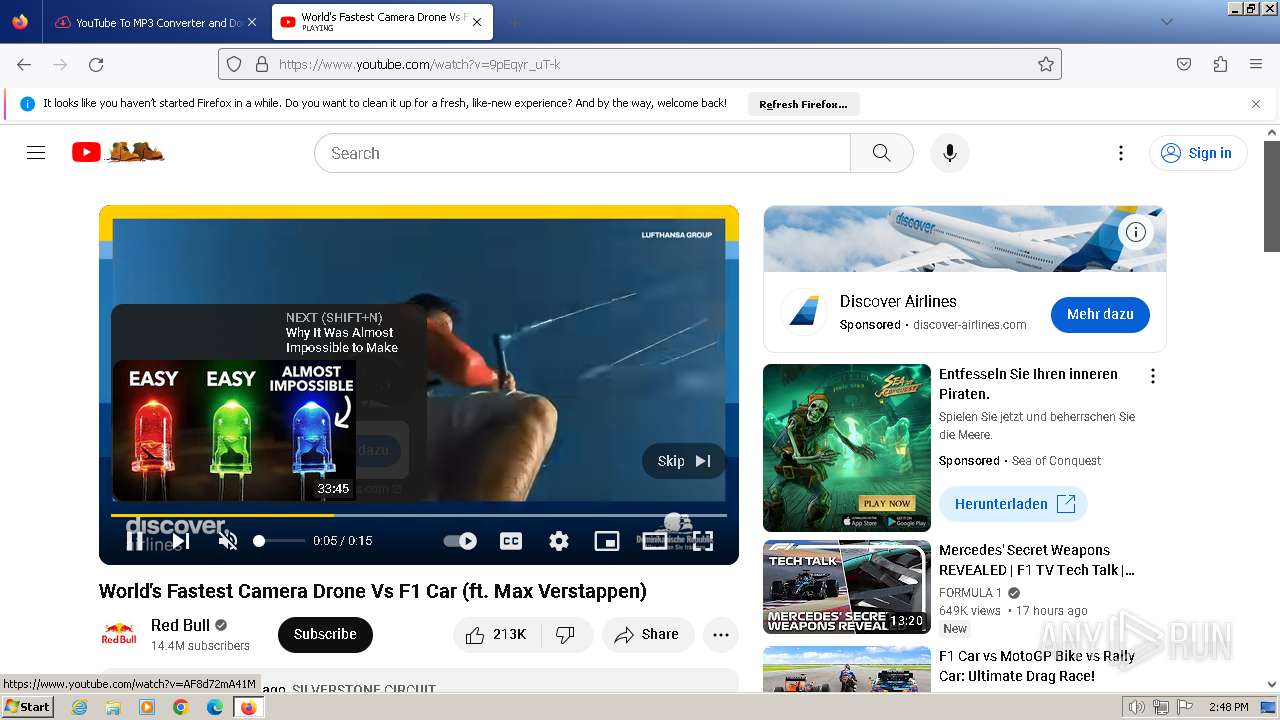Close the YouTube To MP3 Converter tab
The height and width of the screenshot is (720, 1280).
(251, 22)
